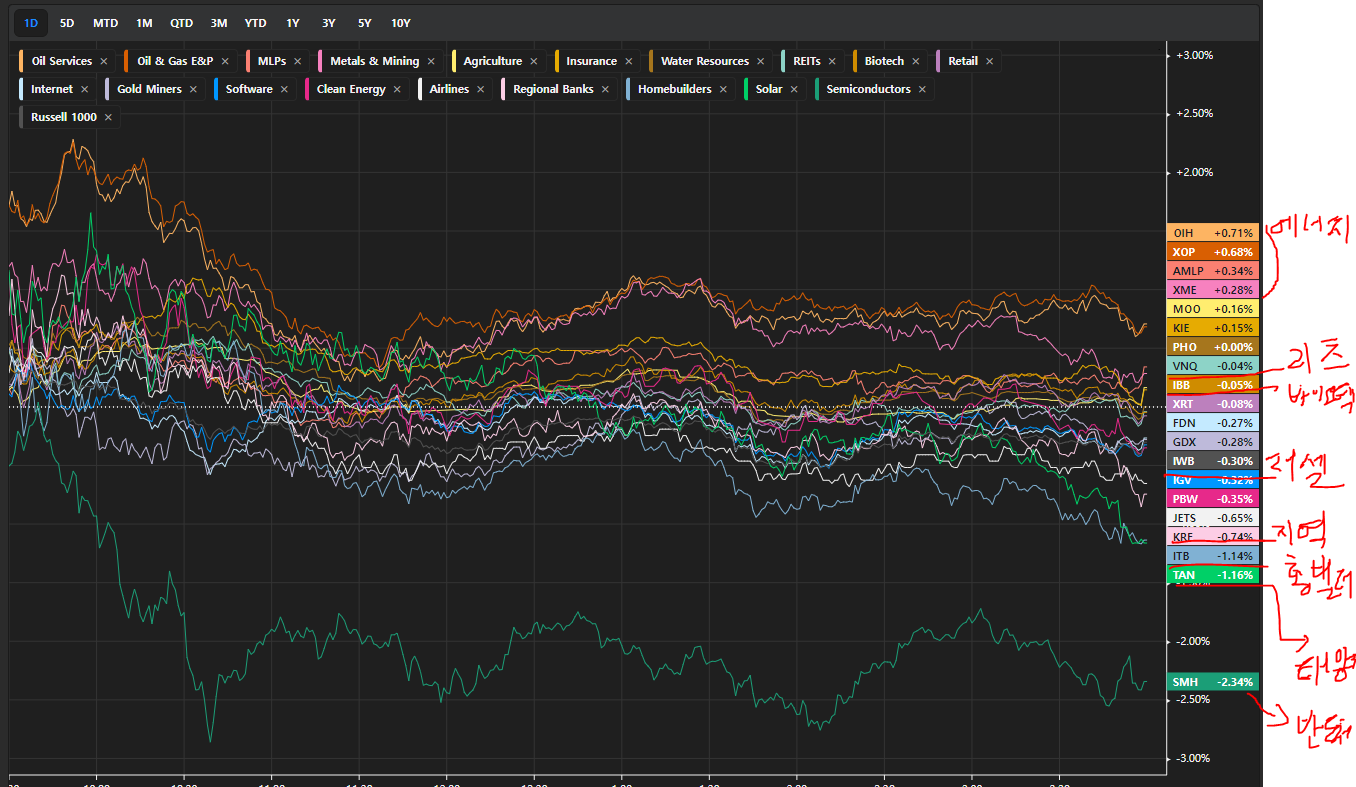Remove Solar from the chart legend
Screen dimensions: 1356x787
(x=794, y=89)
